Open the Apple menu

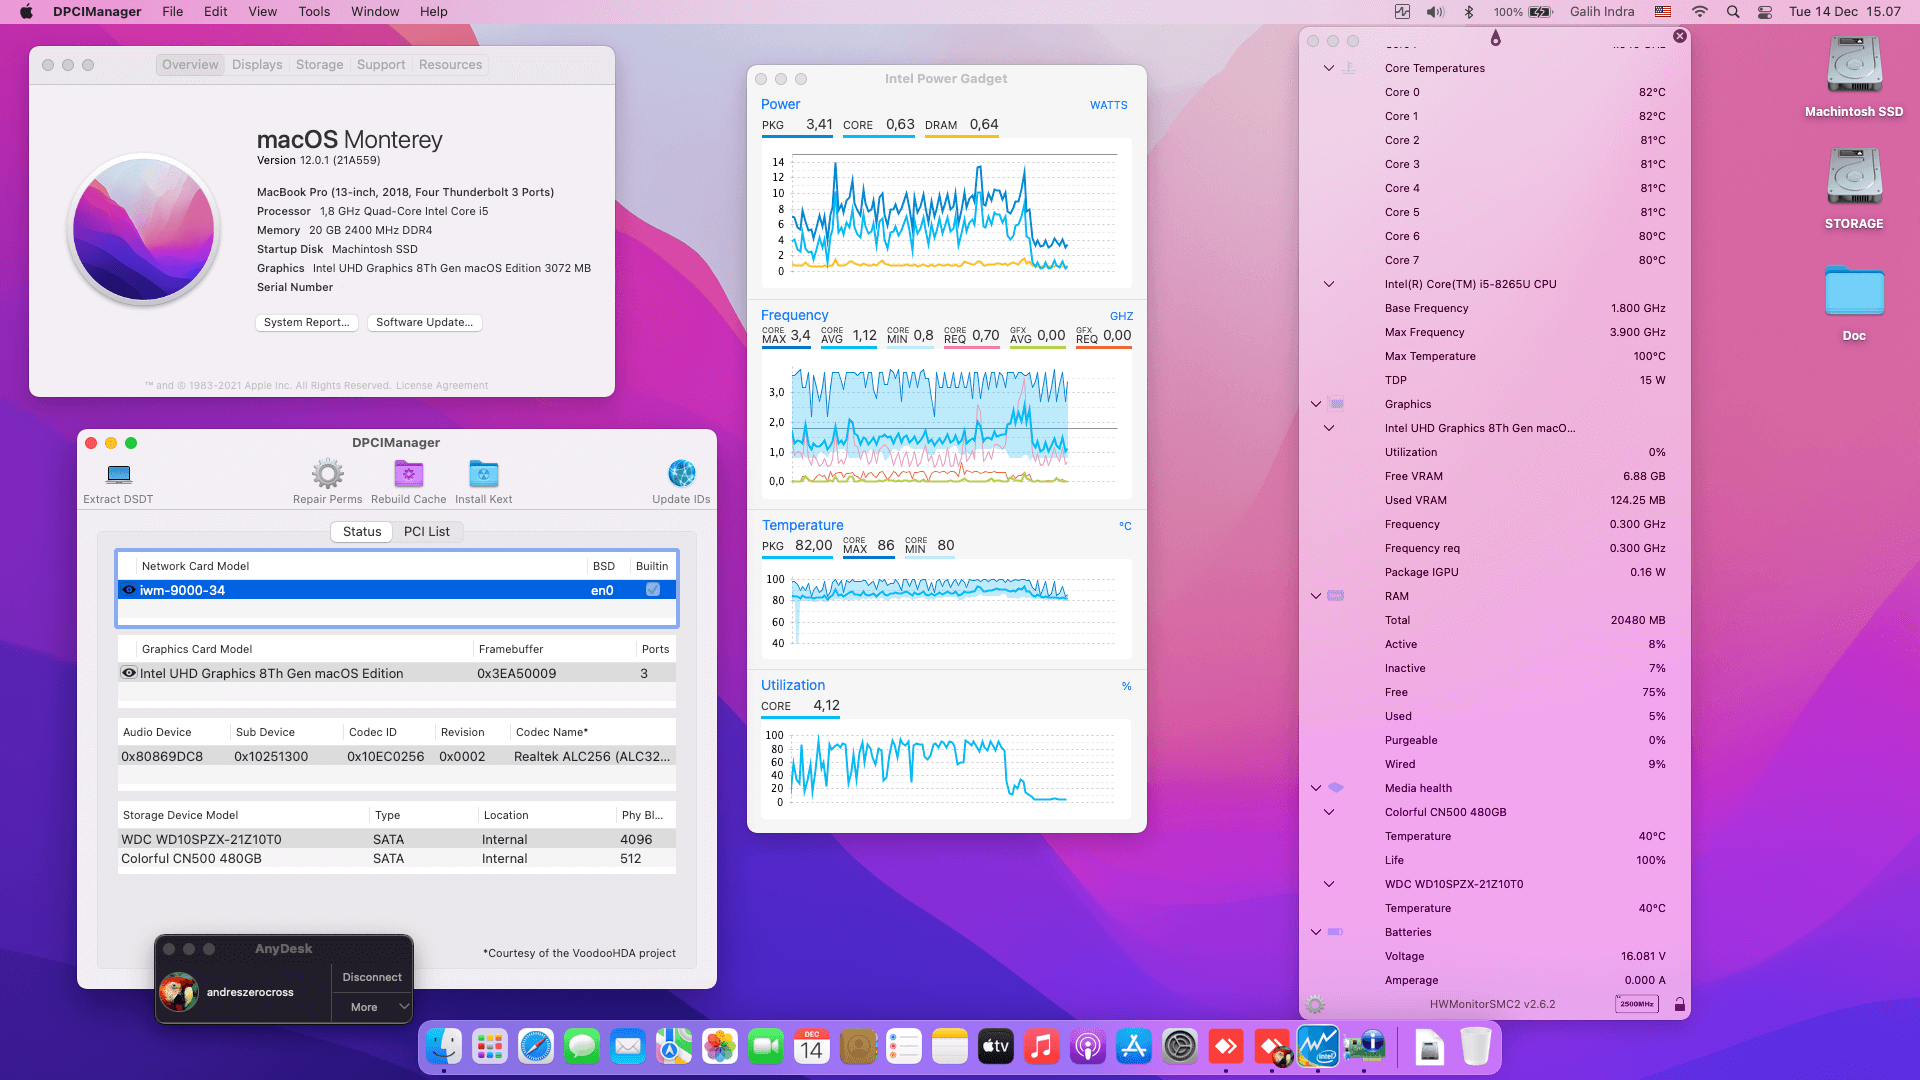(x=27, y=12)
